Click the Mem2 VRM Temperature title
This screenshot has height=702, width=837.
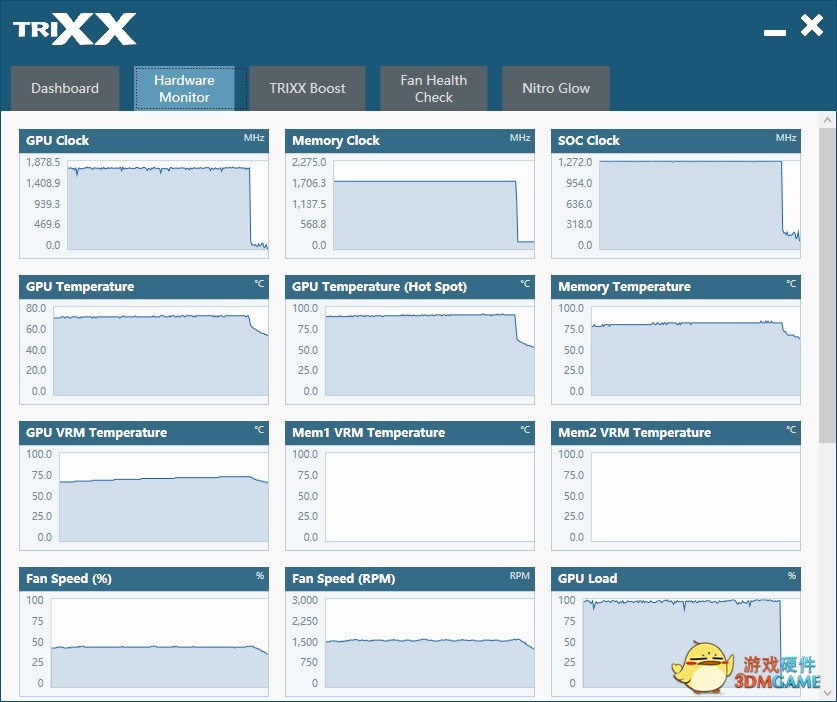634,432
